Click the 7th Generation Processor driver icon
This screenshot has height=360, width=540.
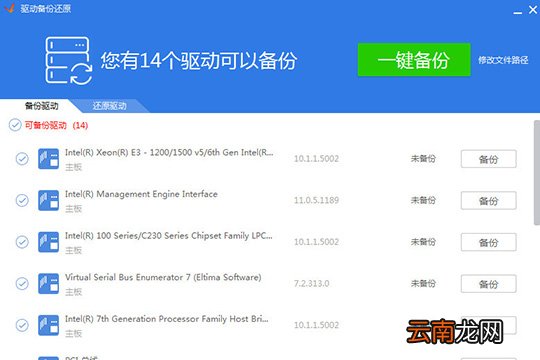pos(48,325)
